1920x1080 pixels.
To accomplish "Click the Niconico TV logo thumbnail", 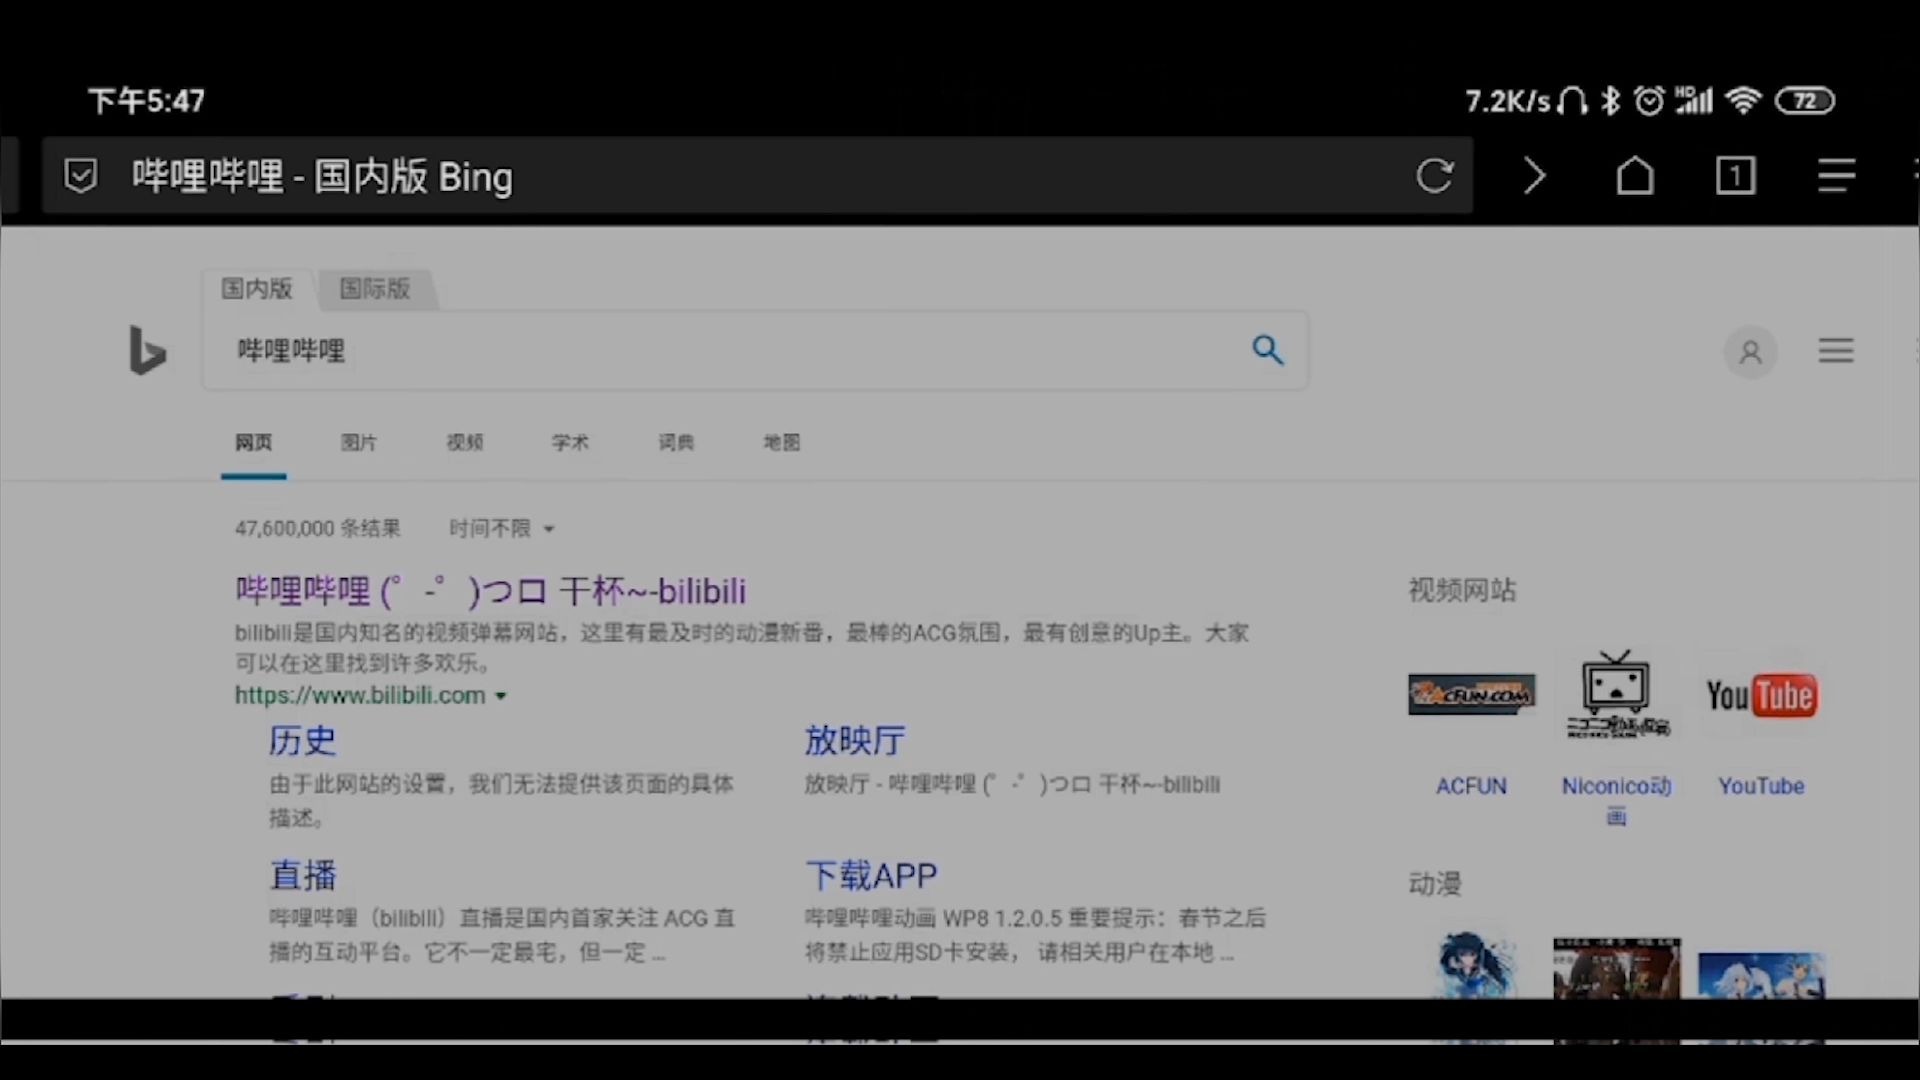I will pos(1616,694).
